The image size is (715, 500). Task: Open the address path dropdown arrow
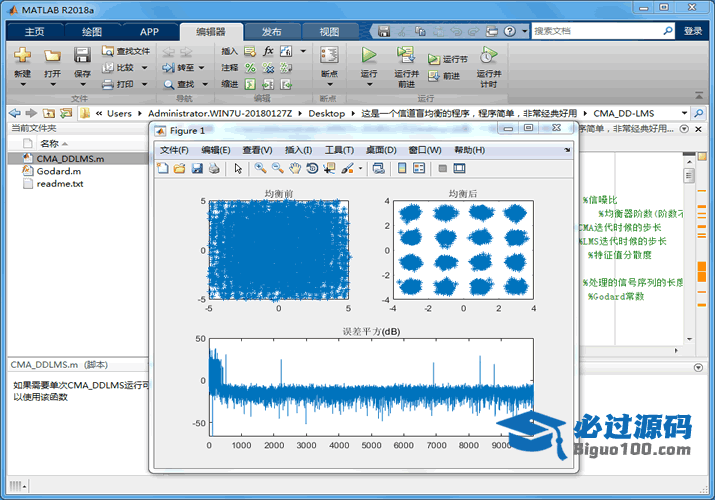(x=684, y=113)
